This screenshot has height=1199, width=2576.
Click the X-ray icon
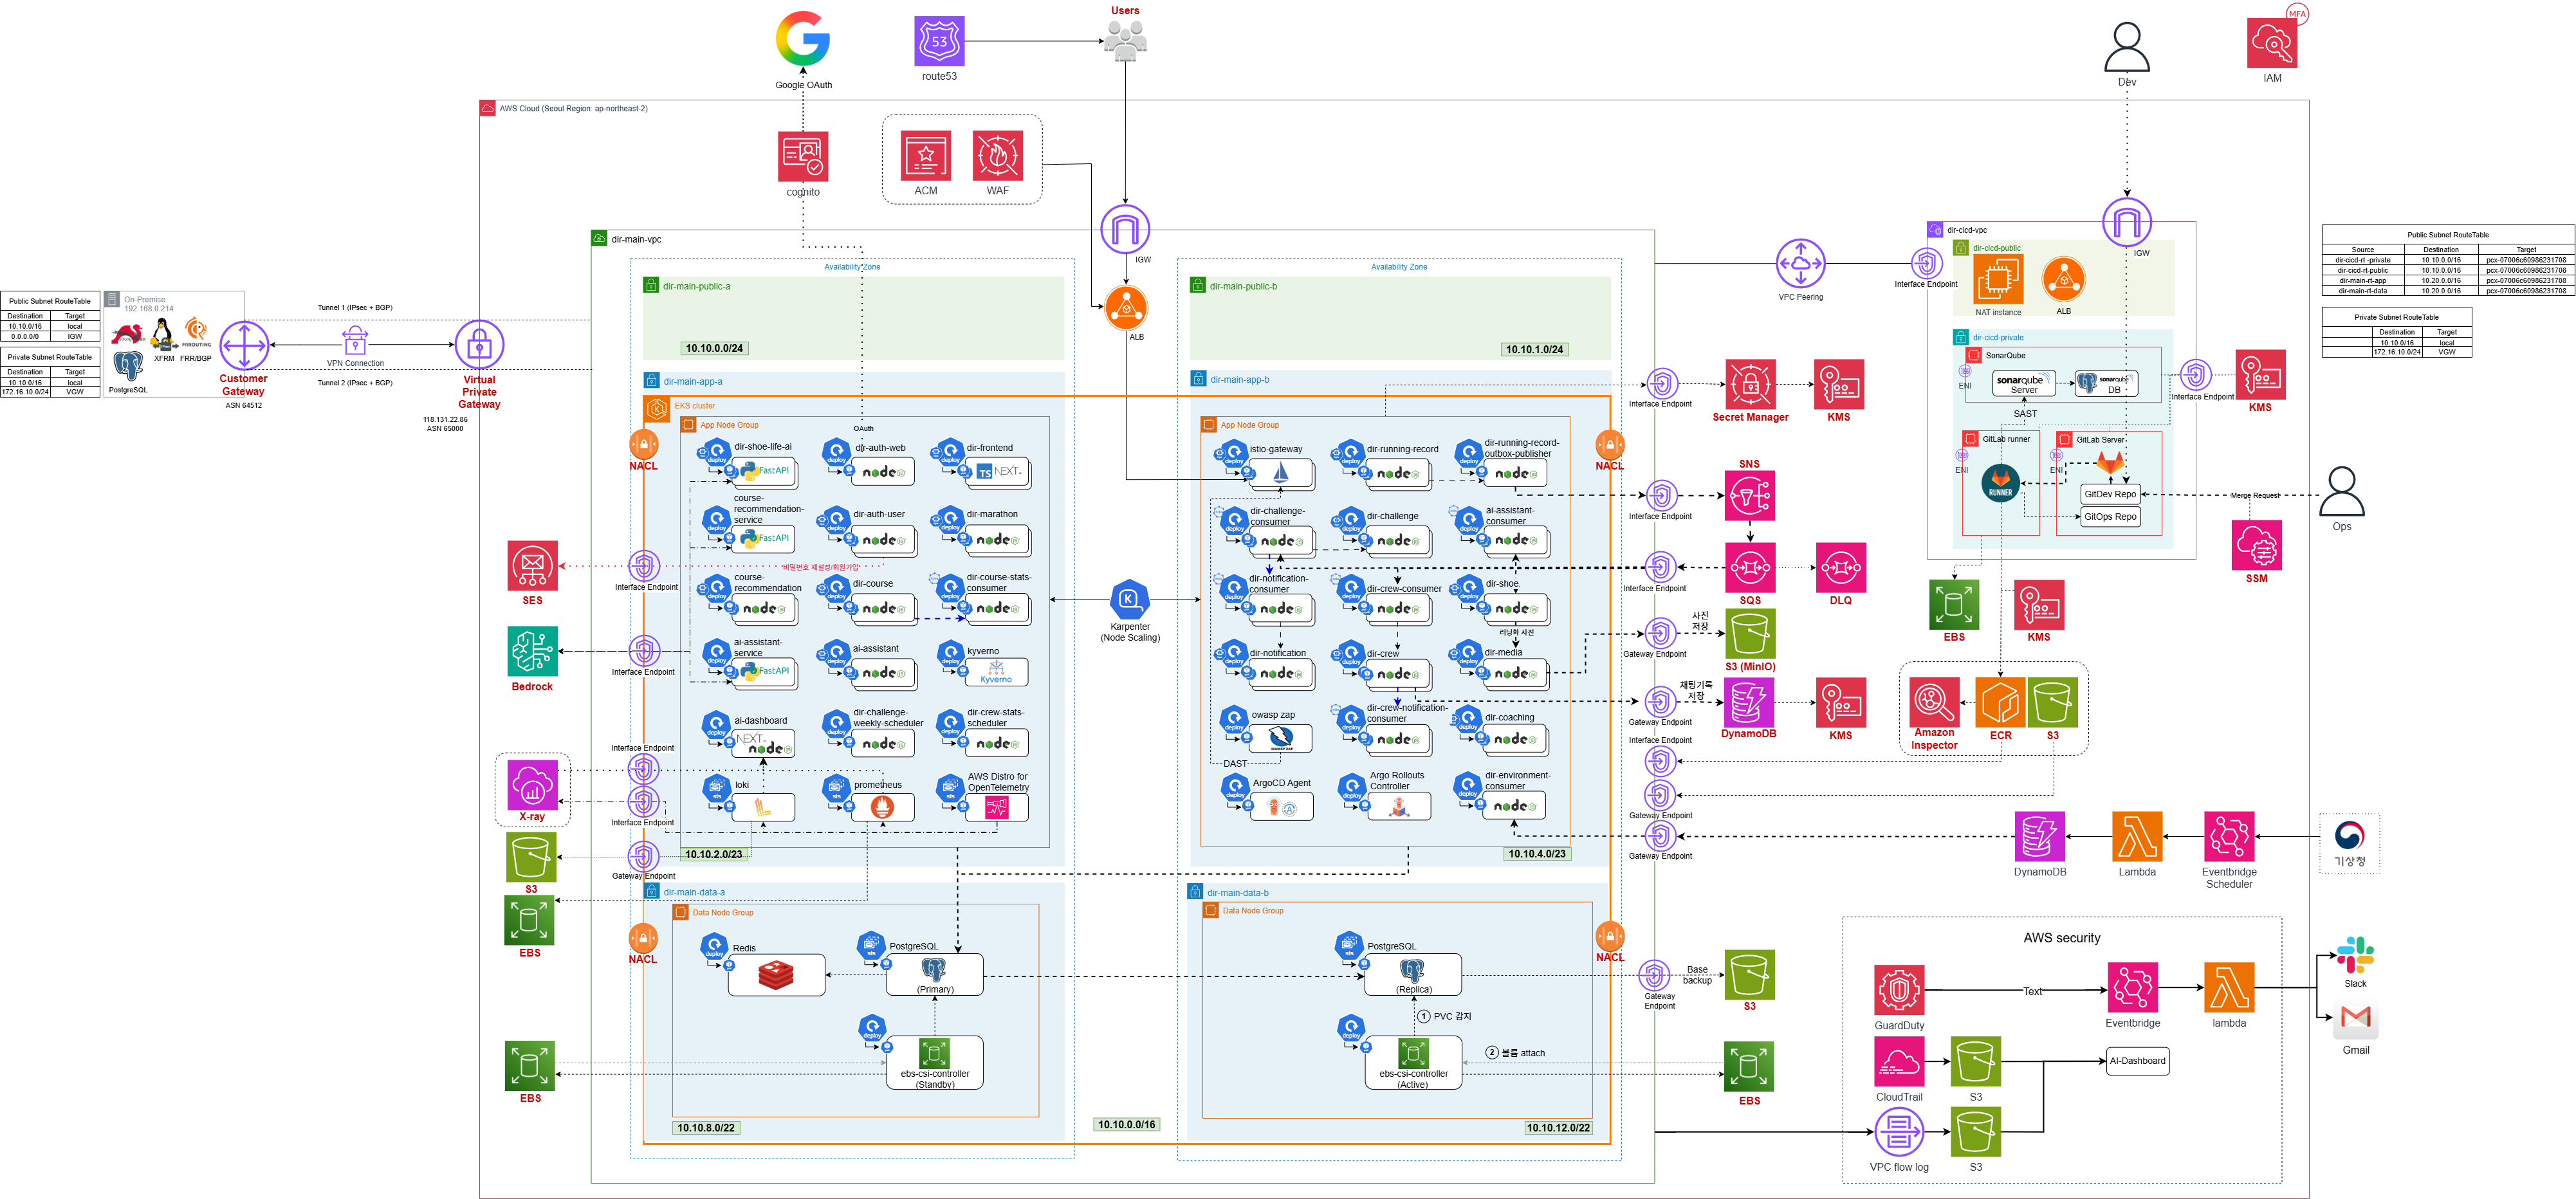pyautogui.click(x=532, y=784)
